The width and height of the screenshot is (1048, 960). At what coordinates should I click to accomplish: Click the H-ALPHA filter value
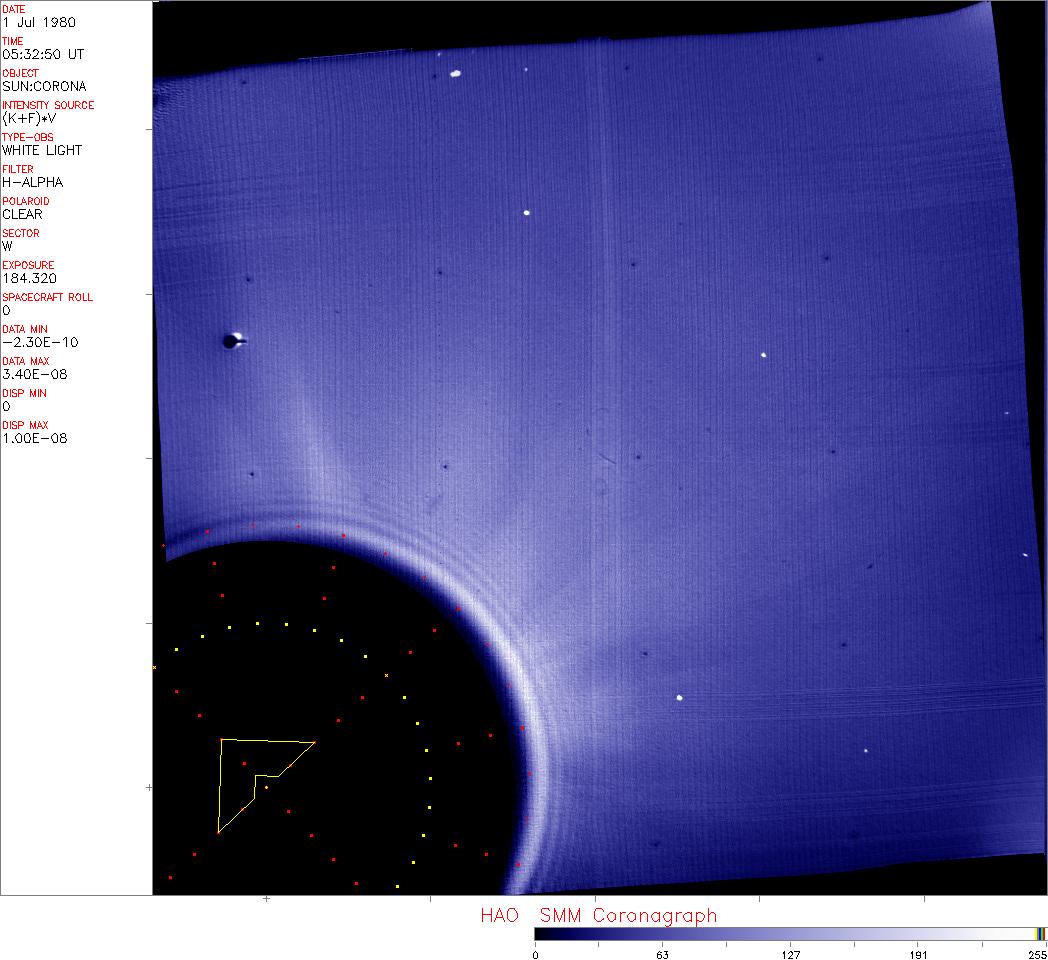coord(32,182)
